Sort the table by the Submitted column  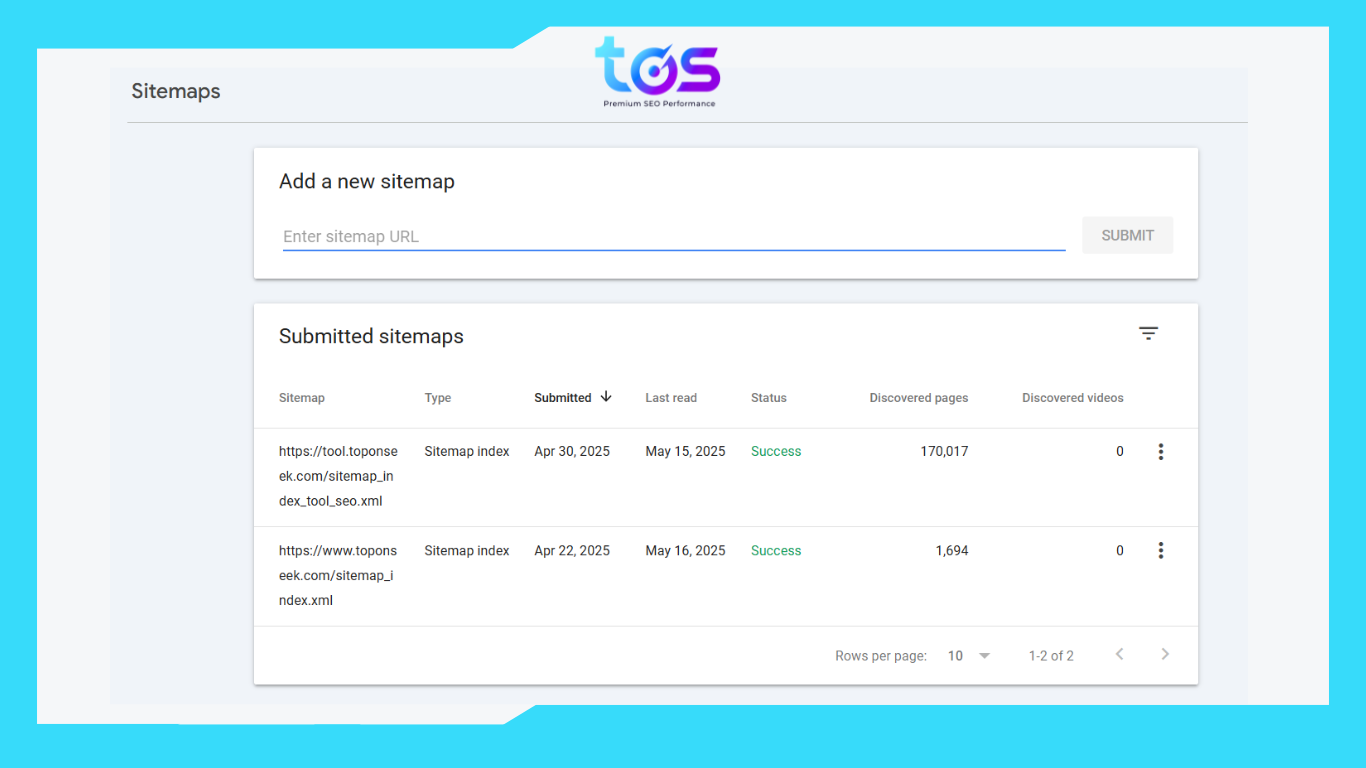click(x=563, y=397)
